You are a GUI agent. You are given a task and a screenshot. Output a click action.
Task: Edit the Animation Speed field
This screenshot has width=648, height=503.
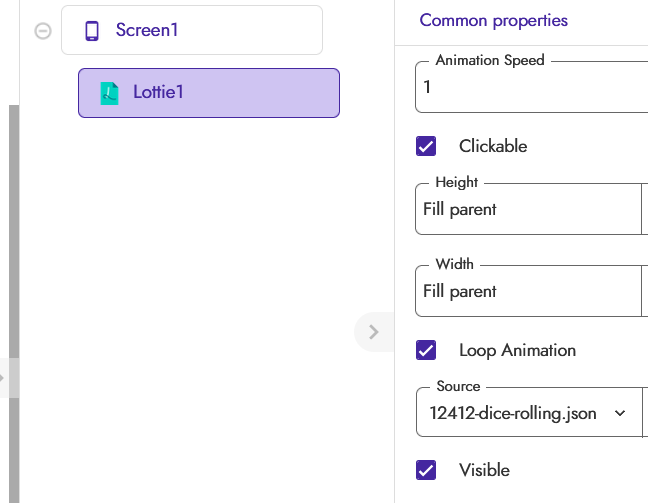point(531,87)
